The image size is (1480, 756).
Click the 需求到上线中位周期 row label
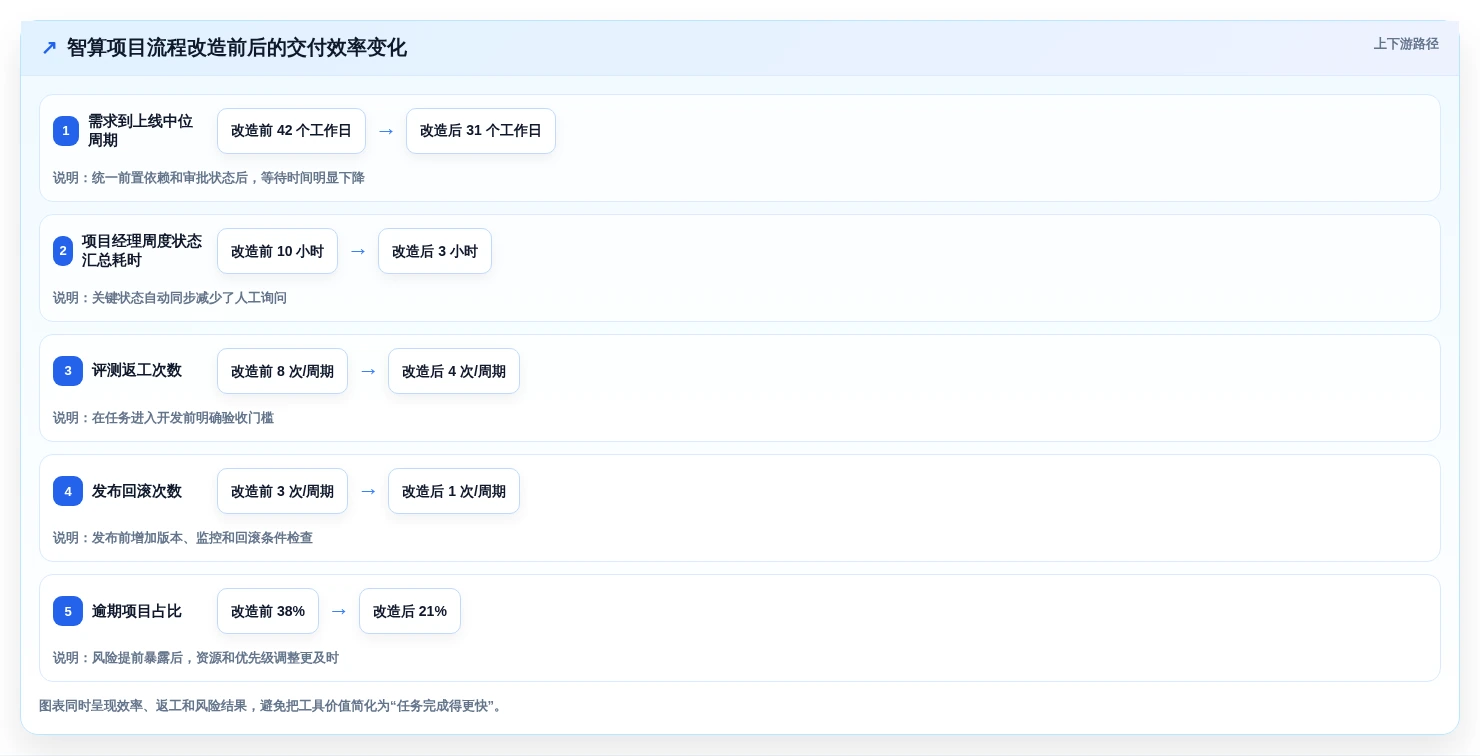click(140, 131)
